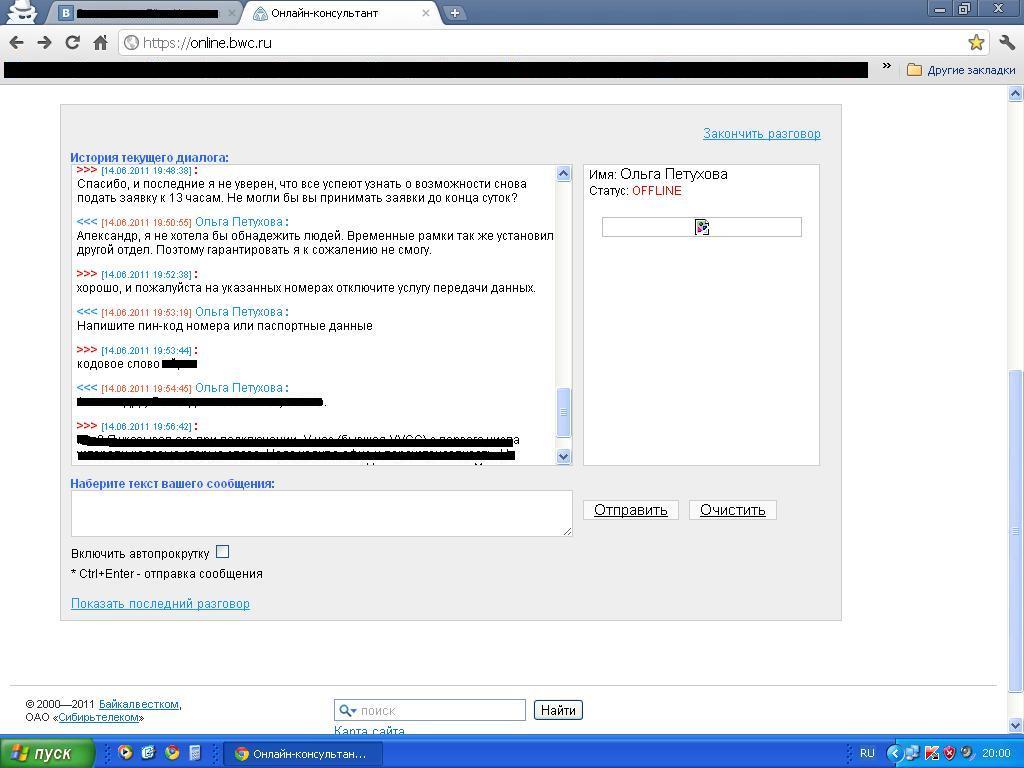
Task: Click the browser Forward arrow
Action: click(44, 43)
